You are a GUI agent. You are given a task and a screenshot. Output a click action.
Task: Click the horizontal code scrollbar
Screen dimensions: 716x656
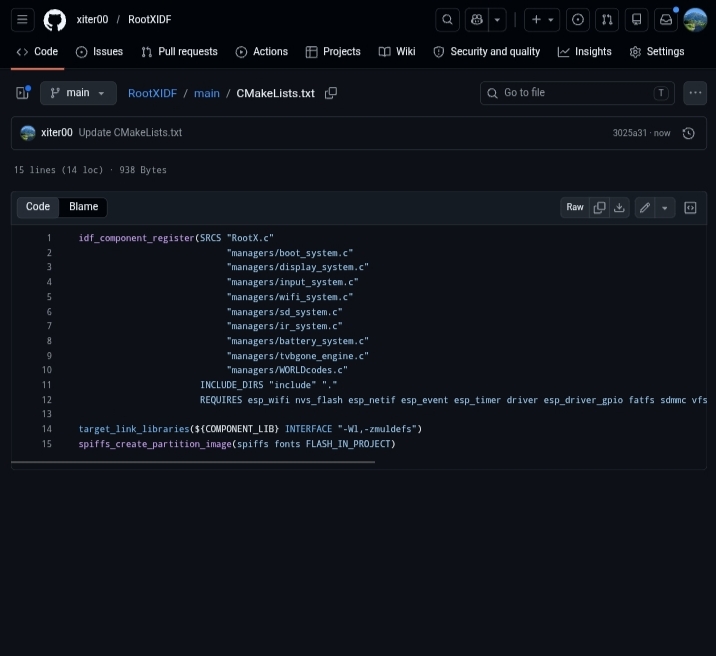tap(193, 462)
